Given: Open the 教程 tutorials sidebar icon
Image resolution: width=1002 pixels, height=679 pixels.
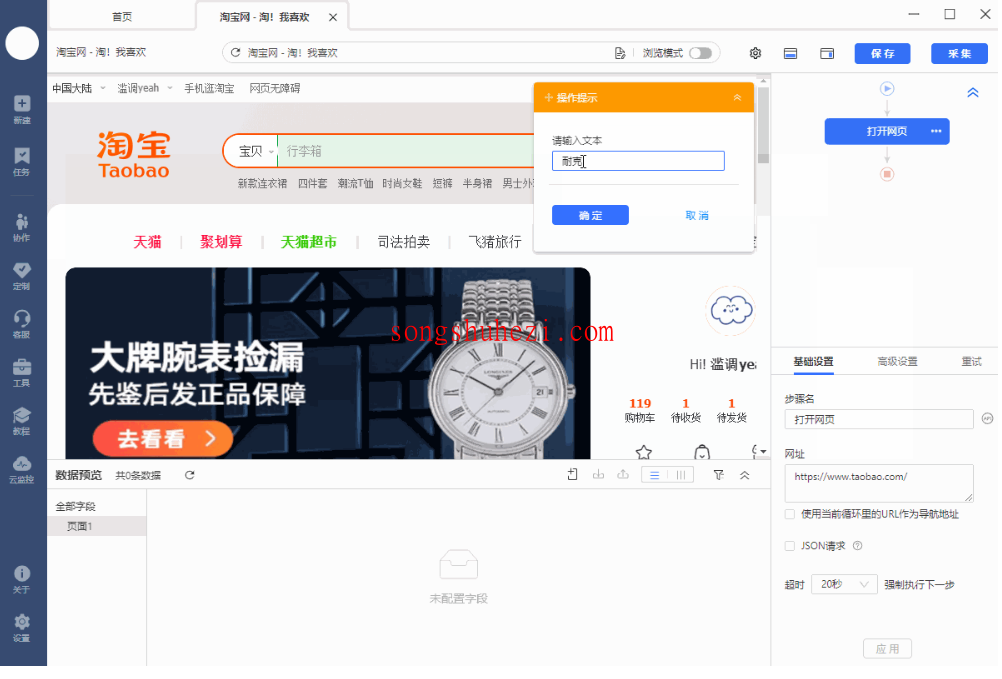Looking at the screenshot, I should (22, 421).
